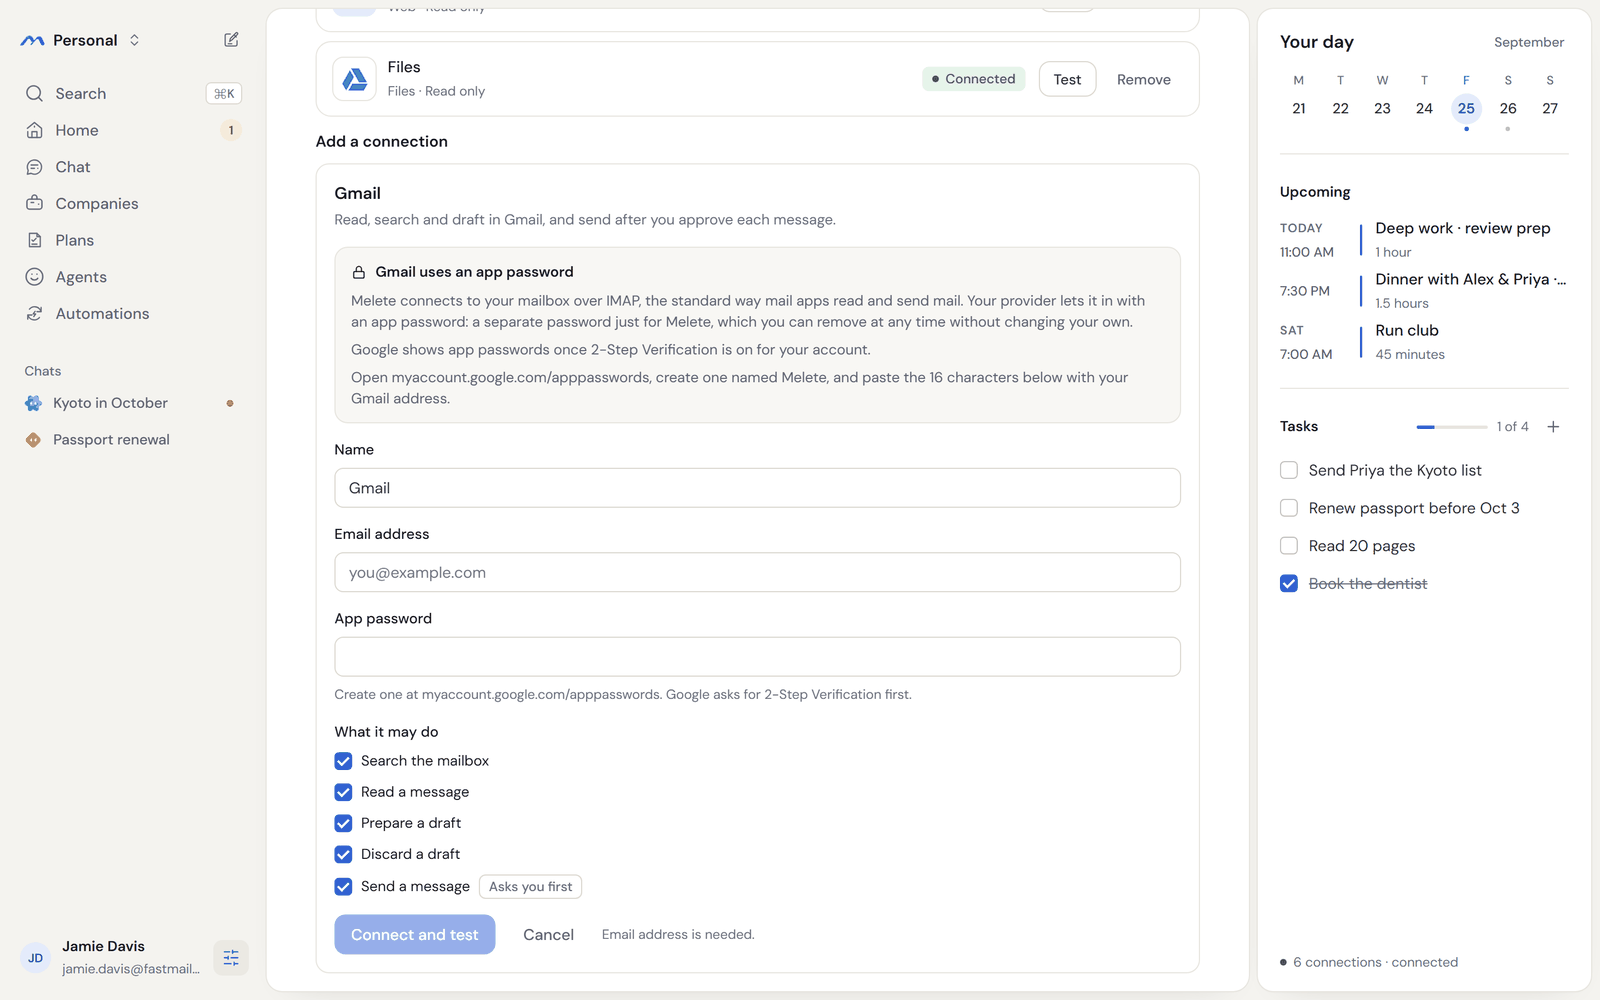Open settings sliders icon near Jamie Davis
Screen dimensions: 1600x1000
[231, 958]
